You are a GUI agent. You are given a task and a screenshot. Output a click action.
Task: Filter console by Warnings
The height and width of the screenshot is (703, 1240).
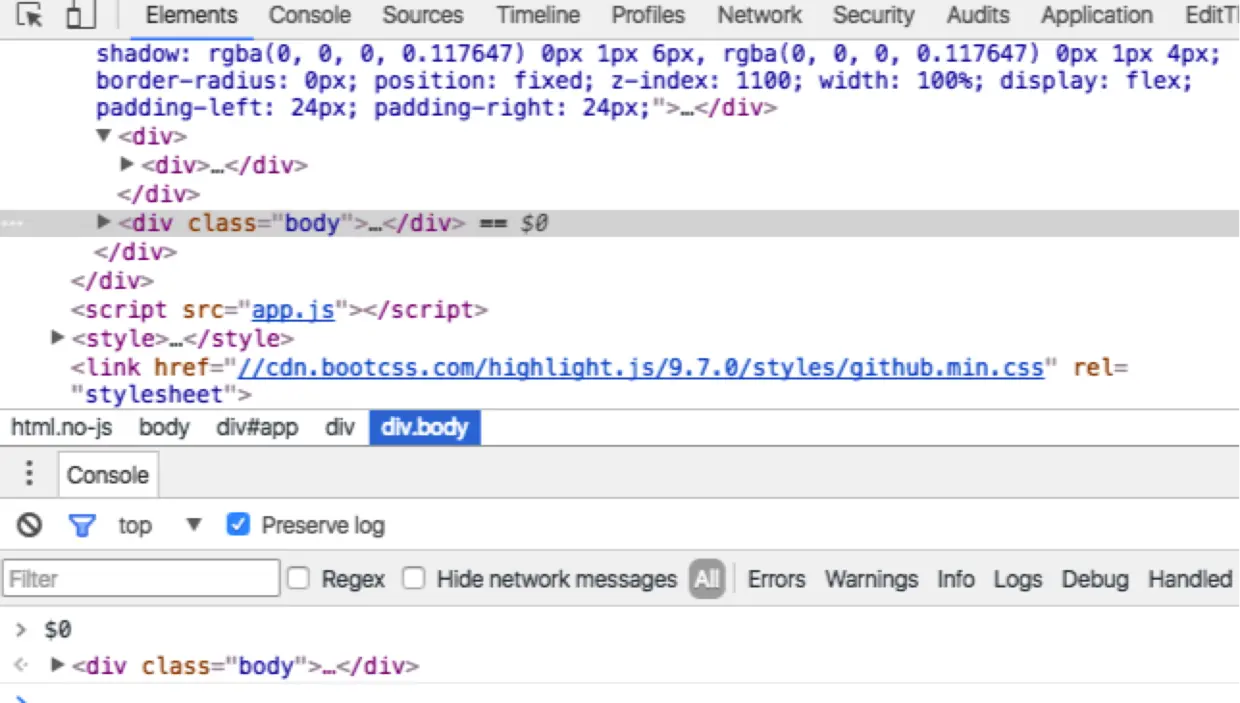[x=871, y=579]
